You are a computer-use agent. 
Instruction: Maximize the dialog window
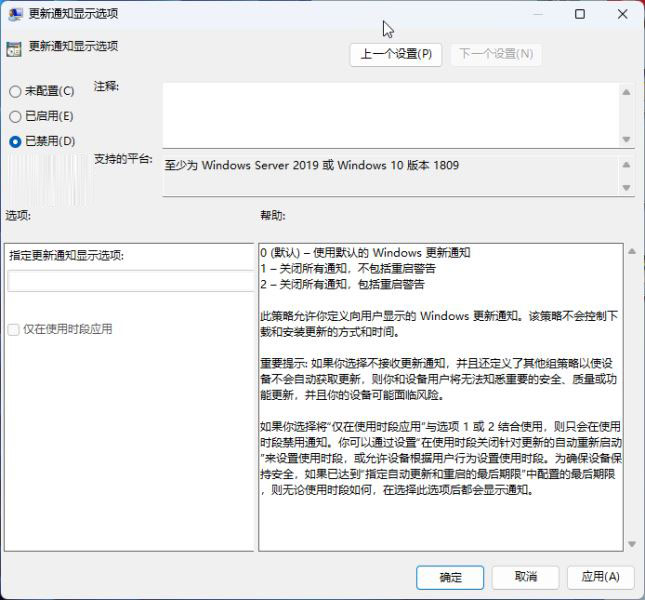click(580, 14)
